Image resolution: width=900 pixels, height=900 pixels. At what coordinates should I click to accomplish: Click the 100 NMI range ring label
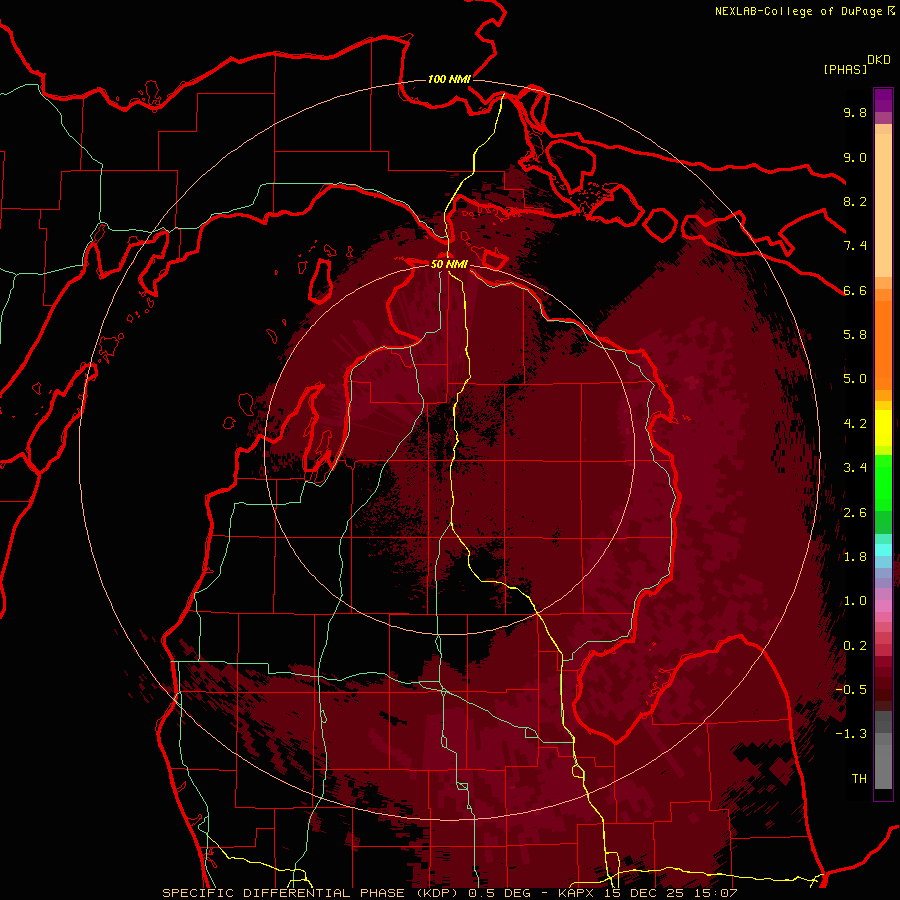tap(449, 79)
